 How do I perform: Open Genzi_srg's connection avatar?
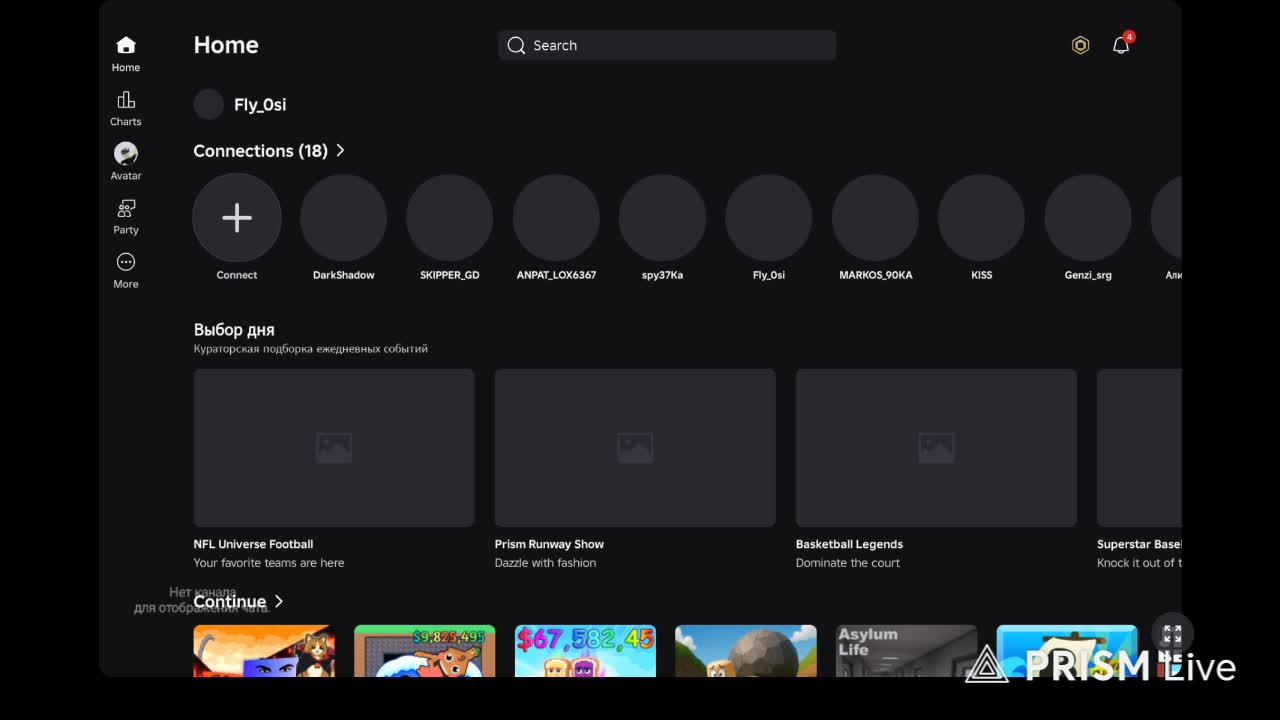(1088, 218)
